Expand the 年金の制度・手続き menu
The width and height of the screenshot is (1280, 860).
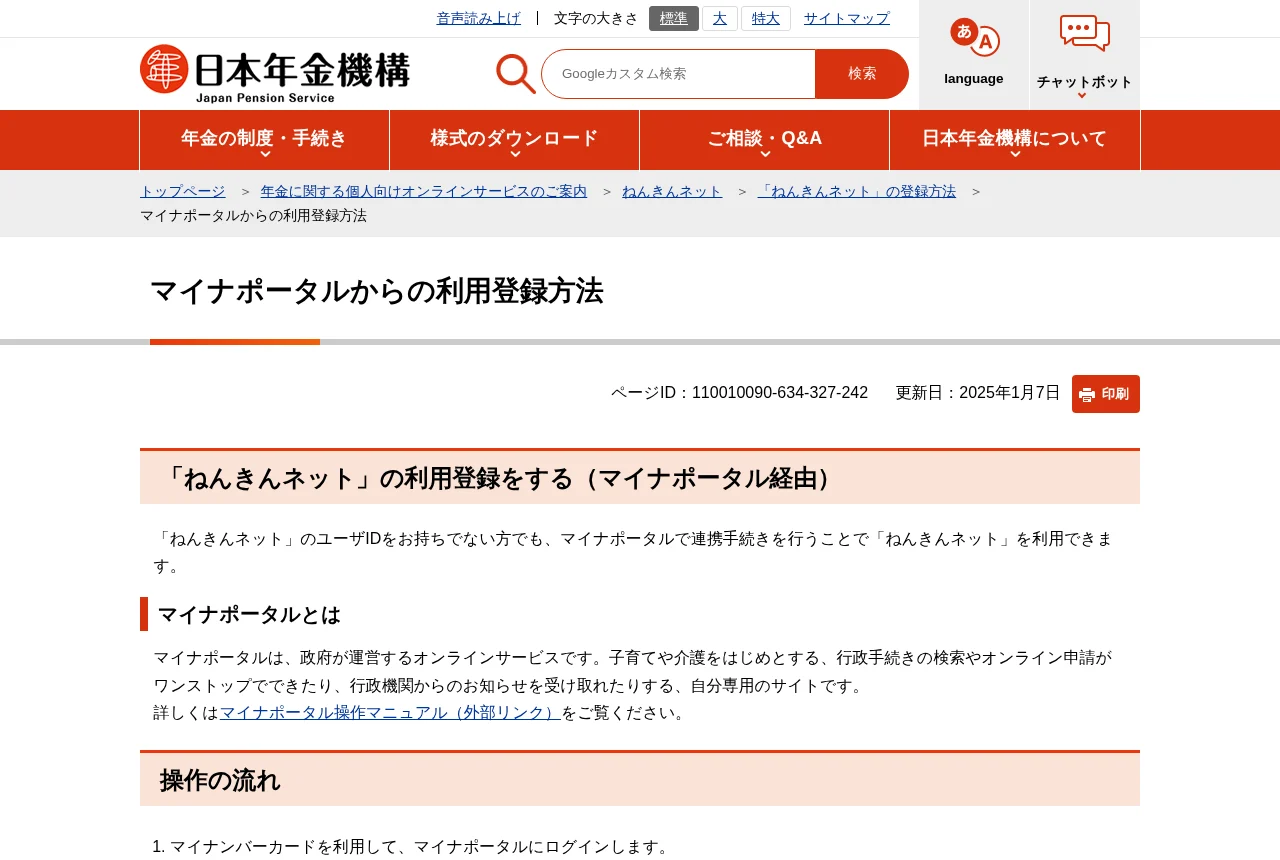click(264, 140)
